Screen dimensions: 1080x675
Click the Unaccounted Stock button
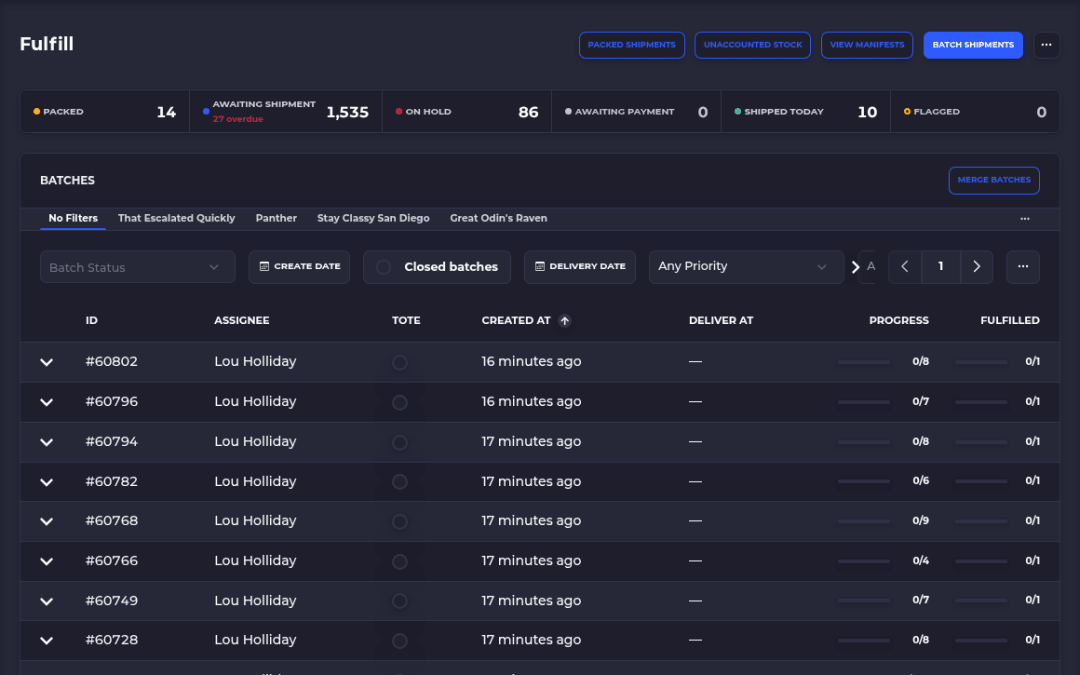click(x=753, y=45)
